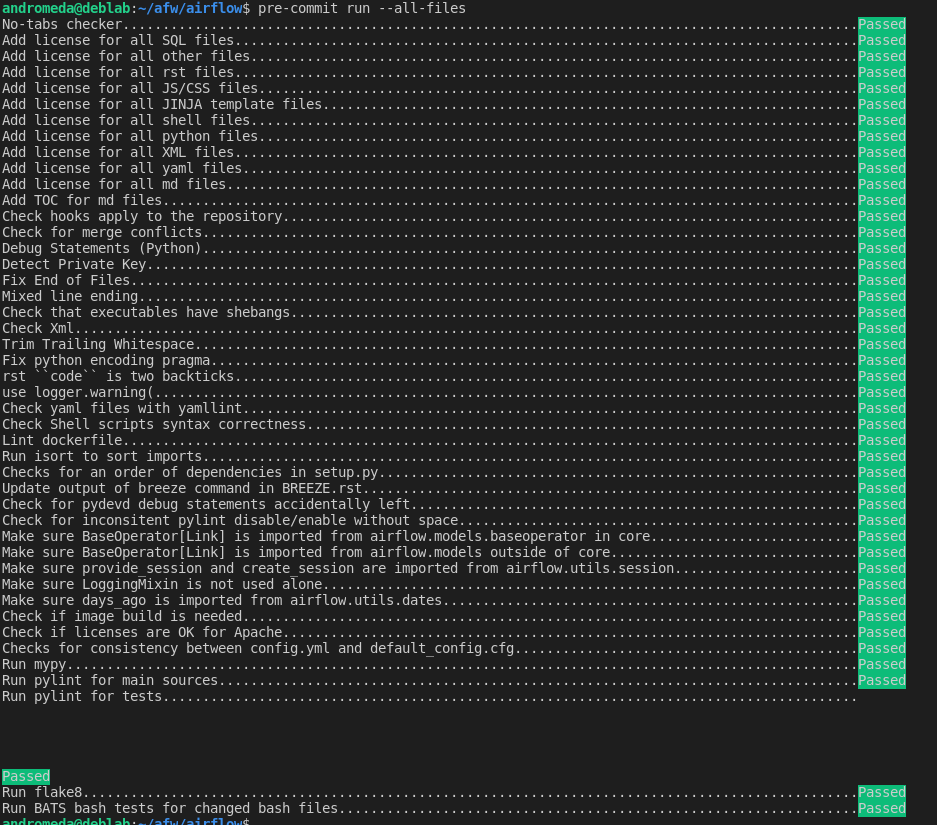Select 'Check for pydevd debug statements accidentally left'
Image resolution: width=937 pixels, height=825 pixels.
206,505
